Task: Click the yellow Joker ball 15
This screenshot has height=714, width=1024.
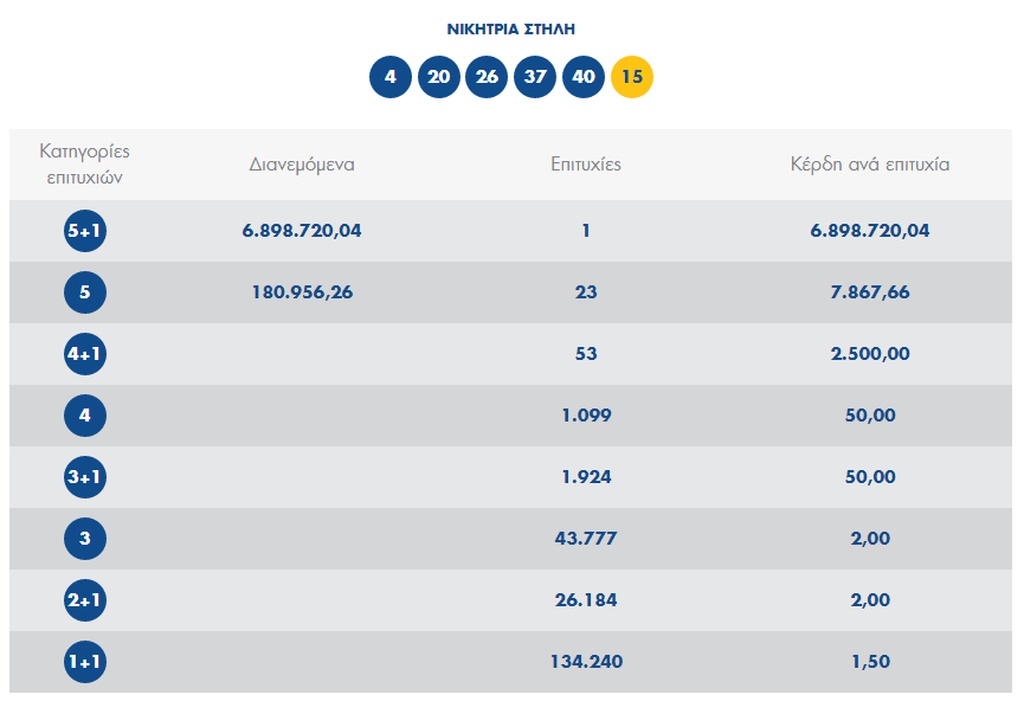Action: pos(632,77)
